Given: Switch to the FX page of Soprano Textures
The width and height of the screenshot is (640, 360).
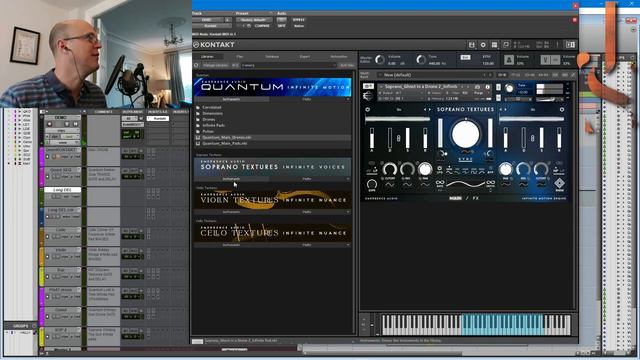Looking at the screenshot, I should coord(476,198).
